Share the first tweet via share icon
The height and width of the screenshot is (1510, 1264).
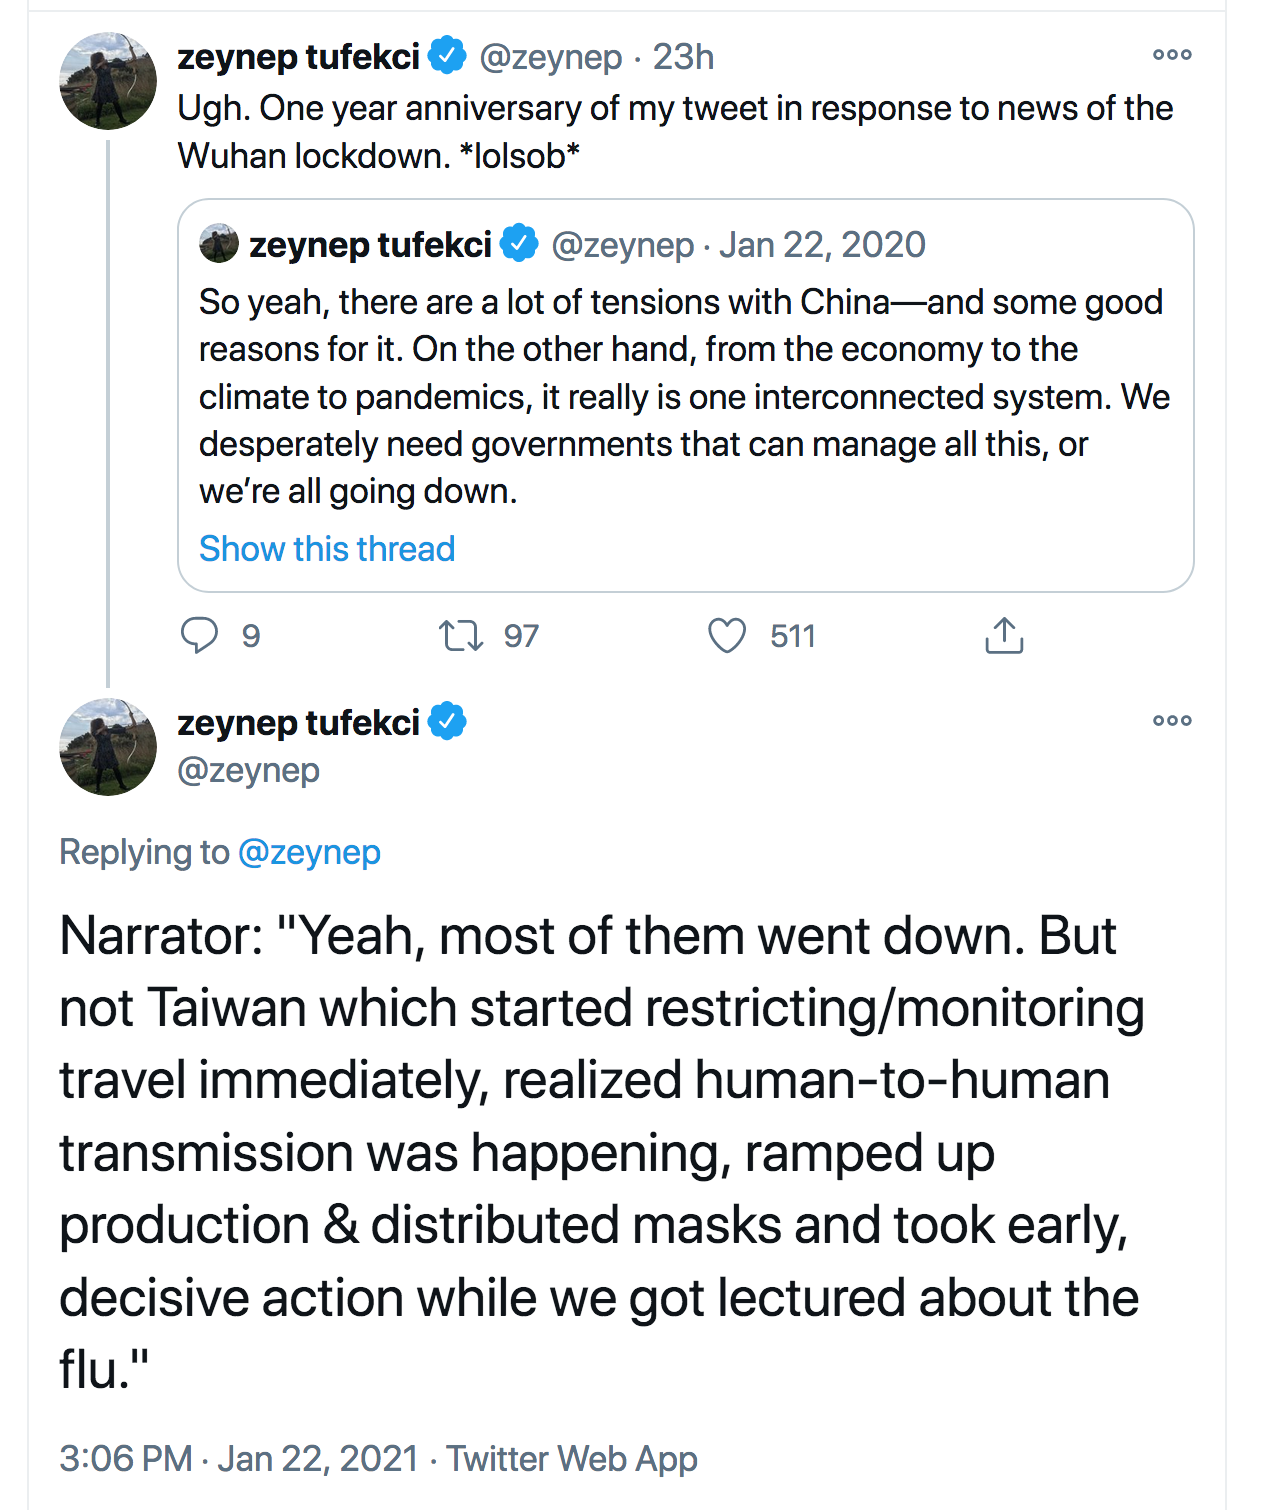pos(1004,635)
